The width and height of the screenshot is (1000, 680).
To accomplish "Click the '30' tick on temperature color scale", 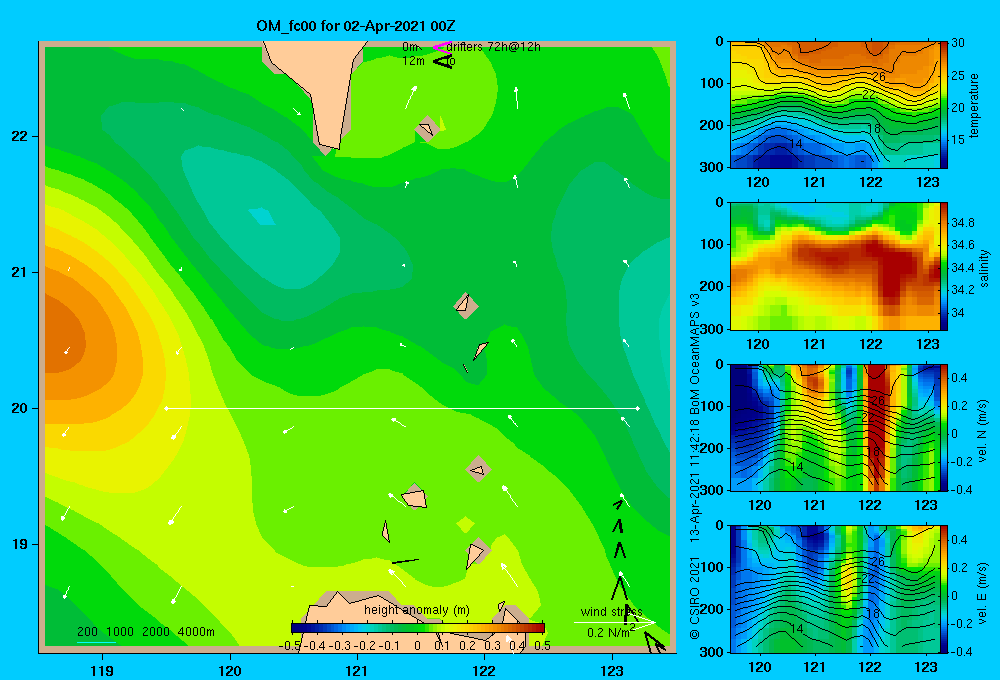I will pyautogui.click(x=958, y=43).
